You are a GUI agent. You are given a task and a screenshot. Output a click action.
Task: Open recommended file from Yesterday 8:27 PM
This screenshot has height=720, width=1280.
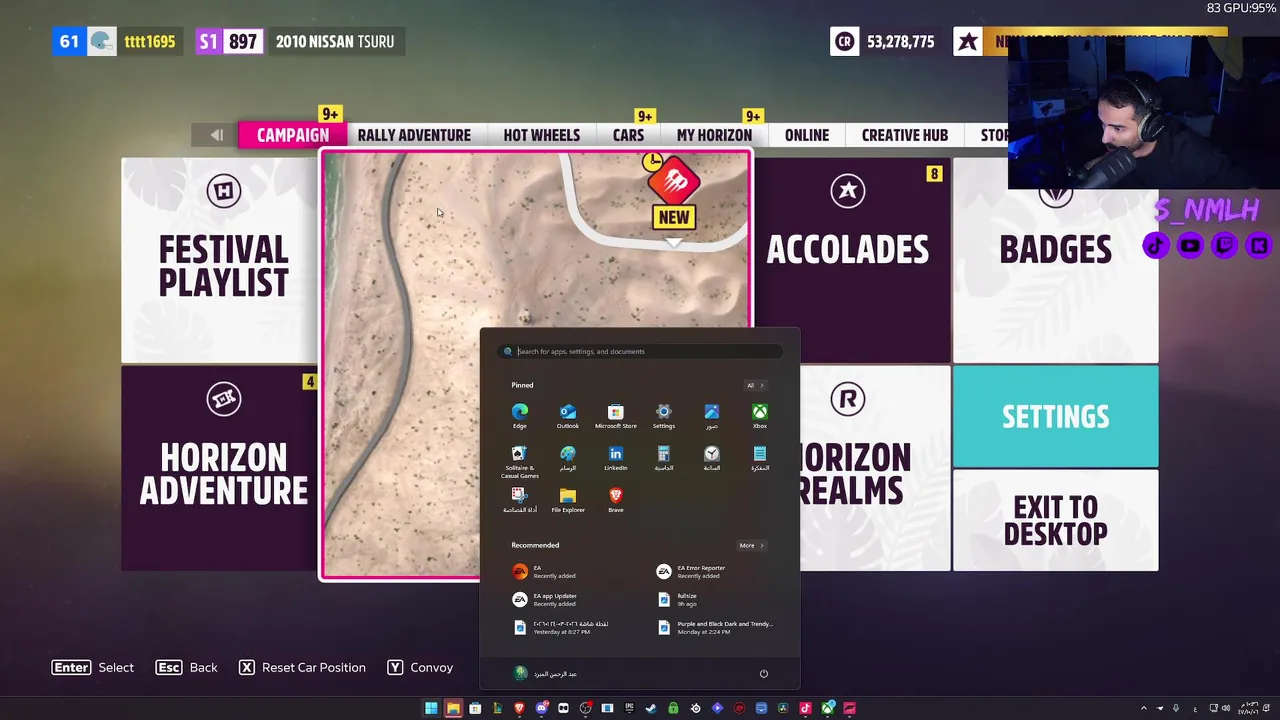click(560, 627)
